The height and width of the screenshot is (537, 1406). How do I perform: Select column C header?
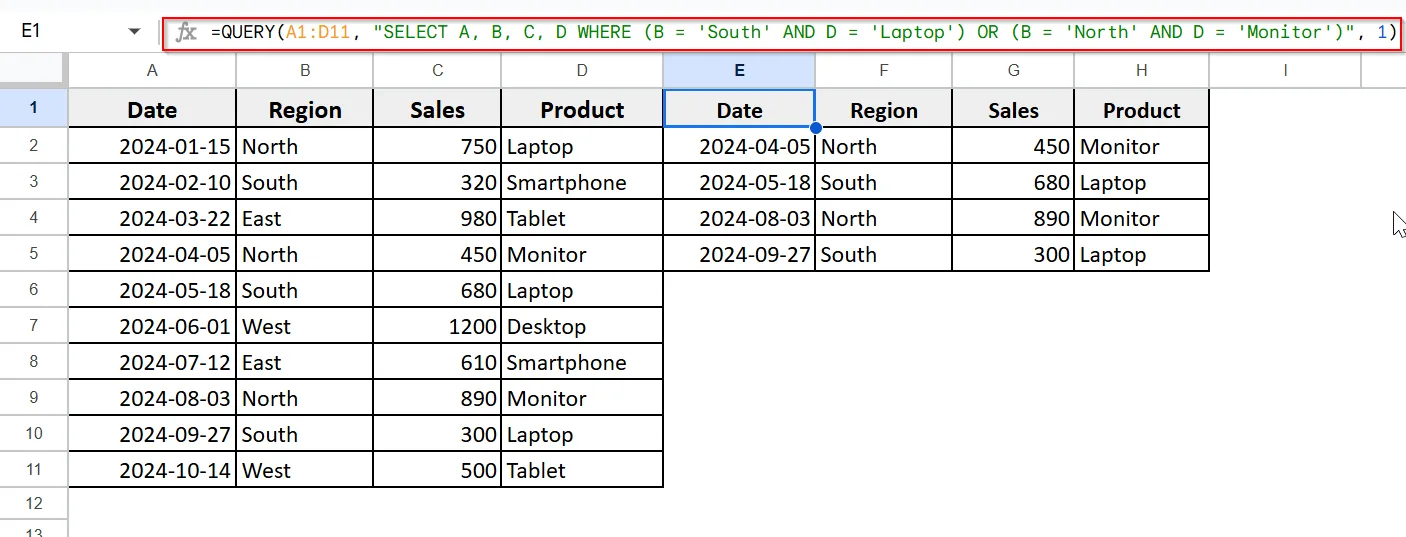[437, 70]
